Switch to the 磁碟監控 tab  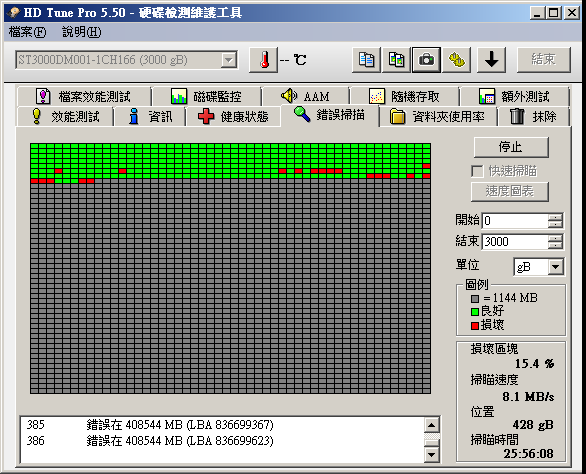click(x=206, y=96)
